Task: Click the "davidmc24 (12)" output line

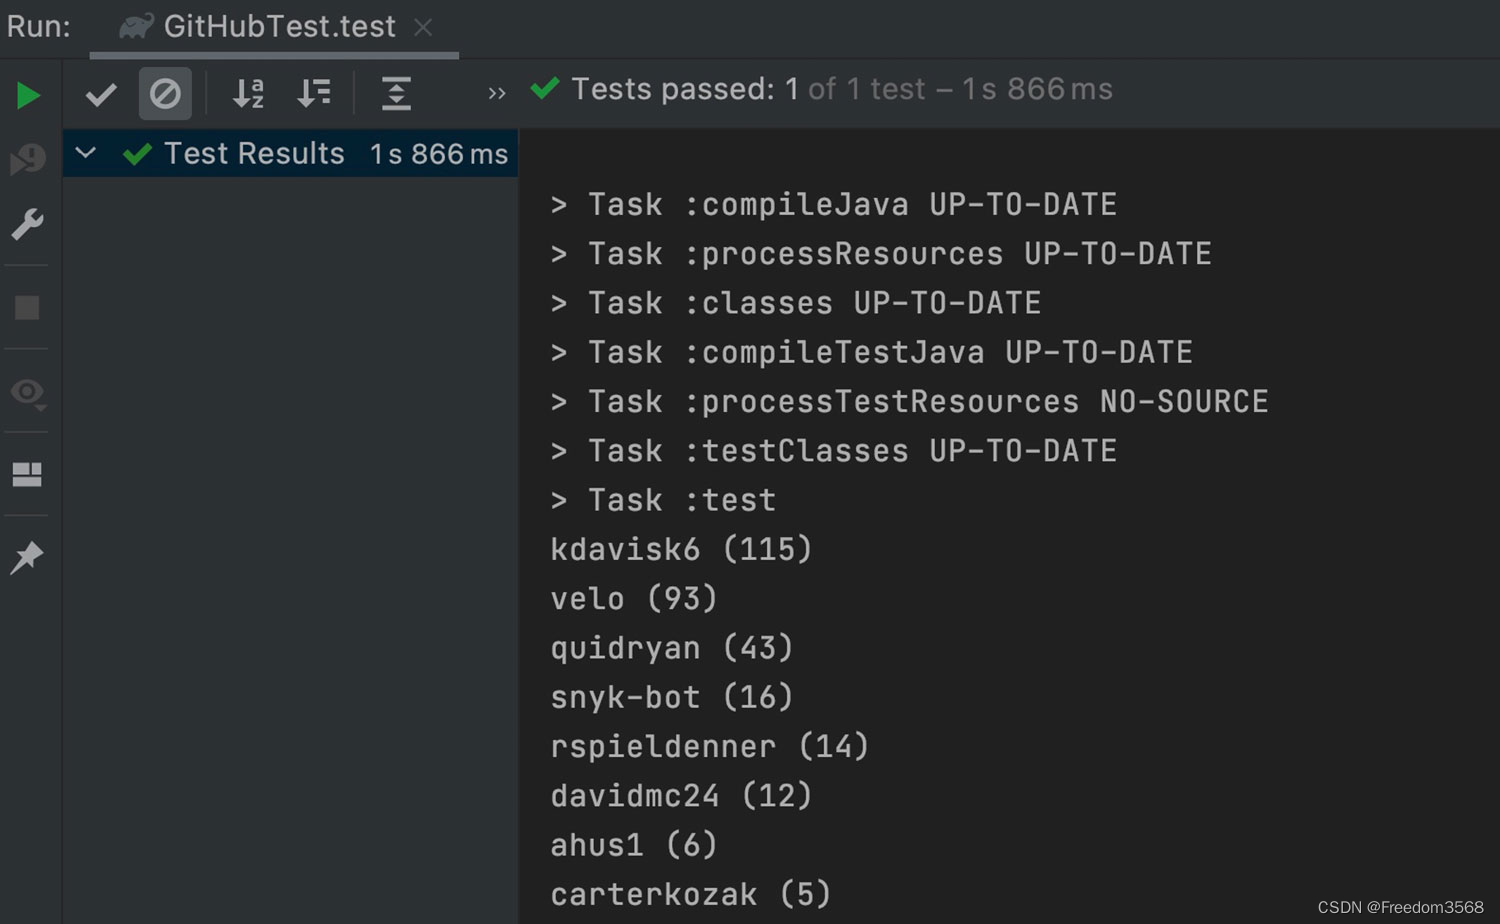Action: [681, 796]
